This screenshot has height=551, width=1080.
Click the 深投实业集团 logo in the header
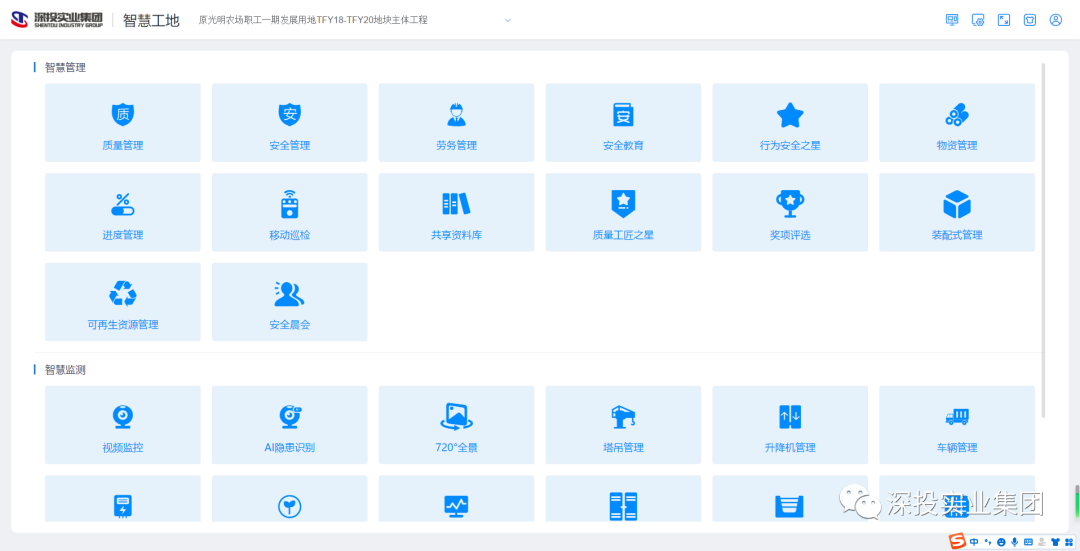(x=56, y=20)
